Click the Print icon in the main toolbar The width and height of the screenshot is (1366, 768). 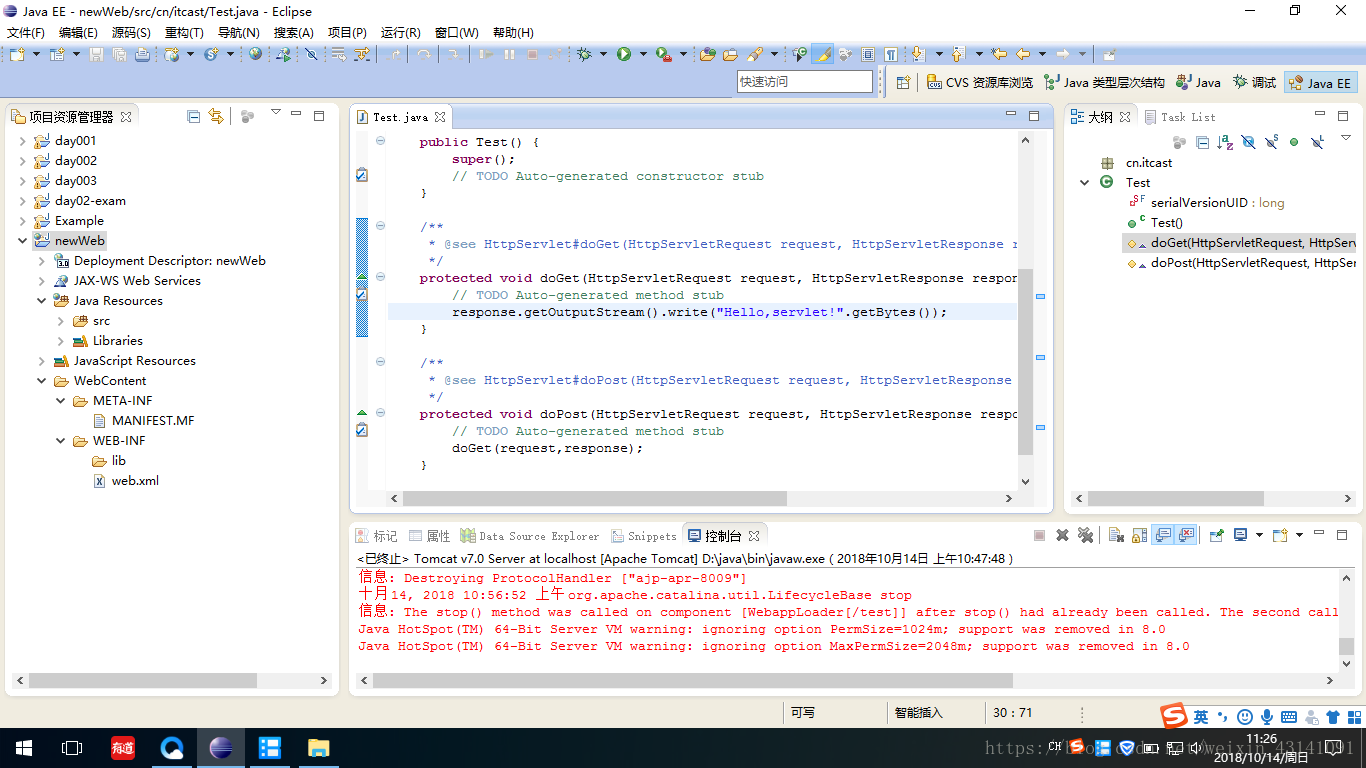(x=143, y=54)
